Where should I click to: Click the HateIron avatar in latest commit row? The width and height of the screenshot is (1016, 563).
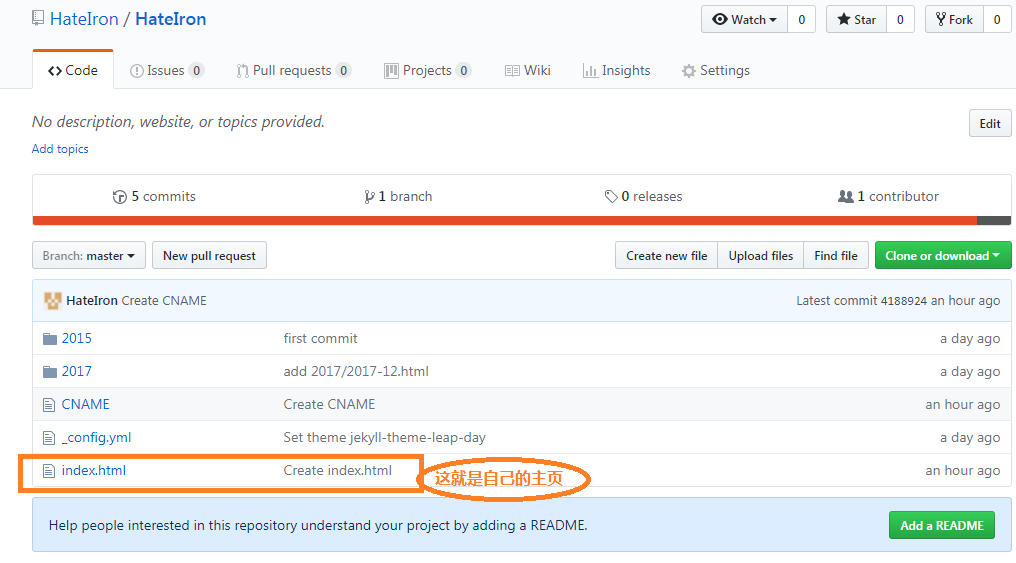click(x=52, y=301)
